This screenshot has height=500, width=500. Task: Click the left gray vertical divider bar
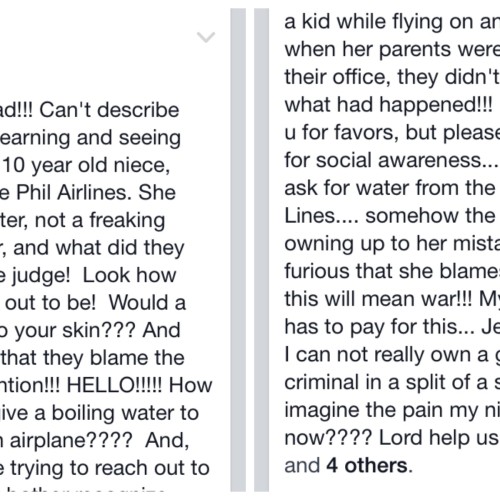238,250
